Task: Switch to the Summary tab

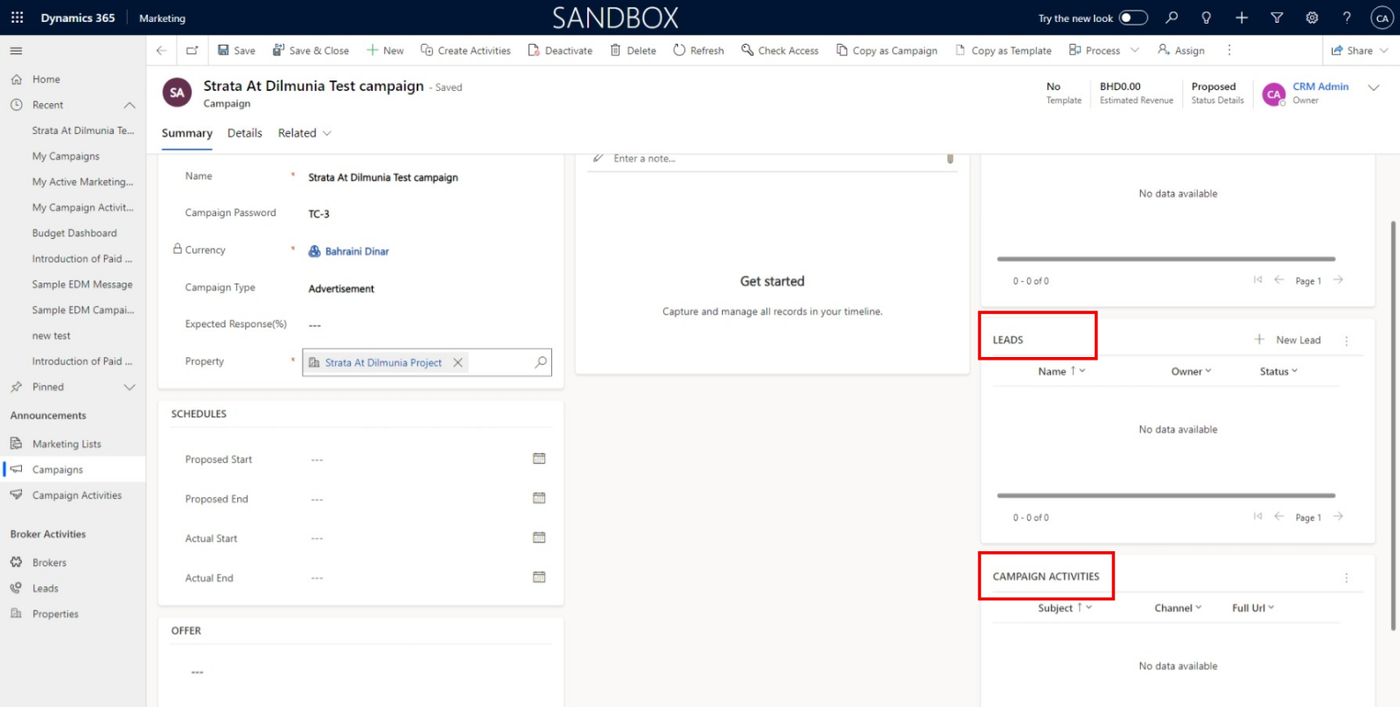Action: tap(187, 133)
